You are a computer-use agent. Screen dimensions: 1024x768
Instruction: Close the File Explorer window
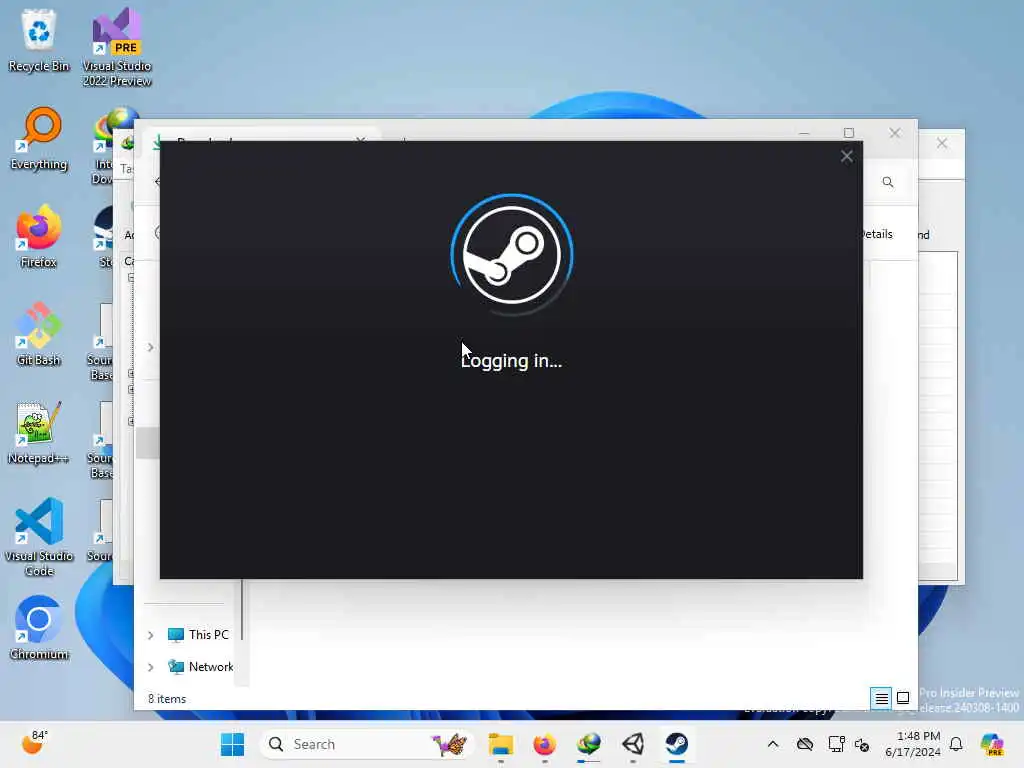(x=895, y=133)
